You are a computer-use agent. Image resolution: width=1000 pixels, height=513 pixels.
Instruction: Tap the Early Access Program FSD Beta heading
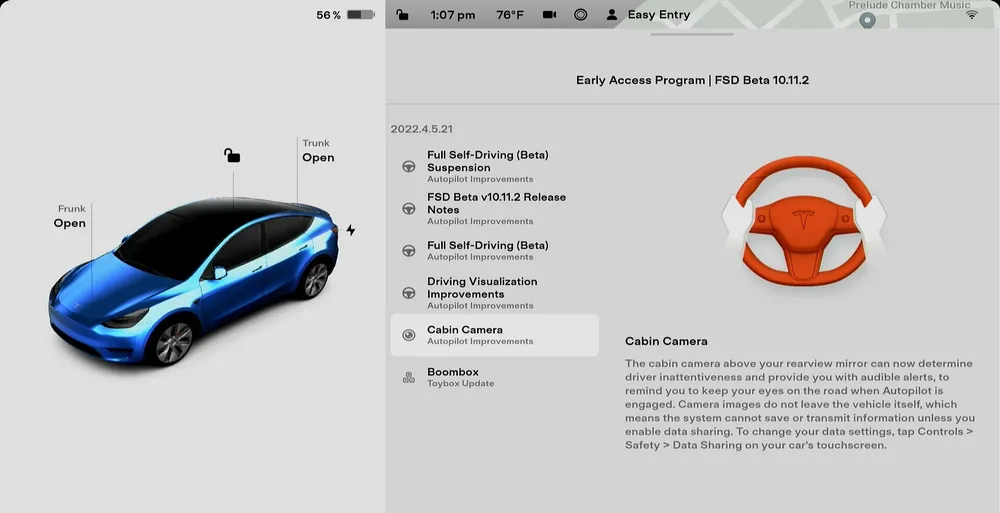[x=693, y=80]
